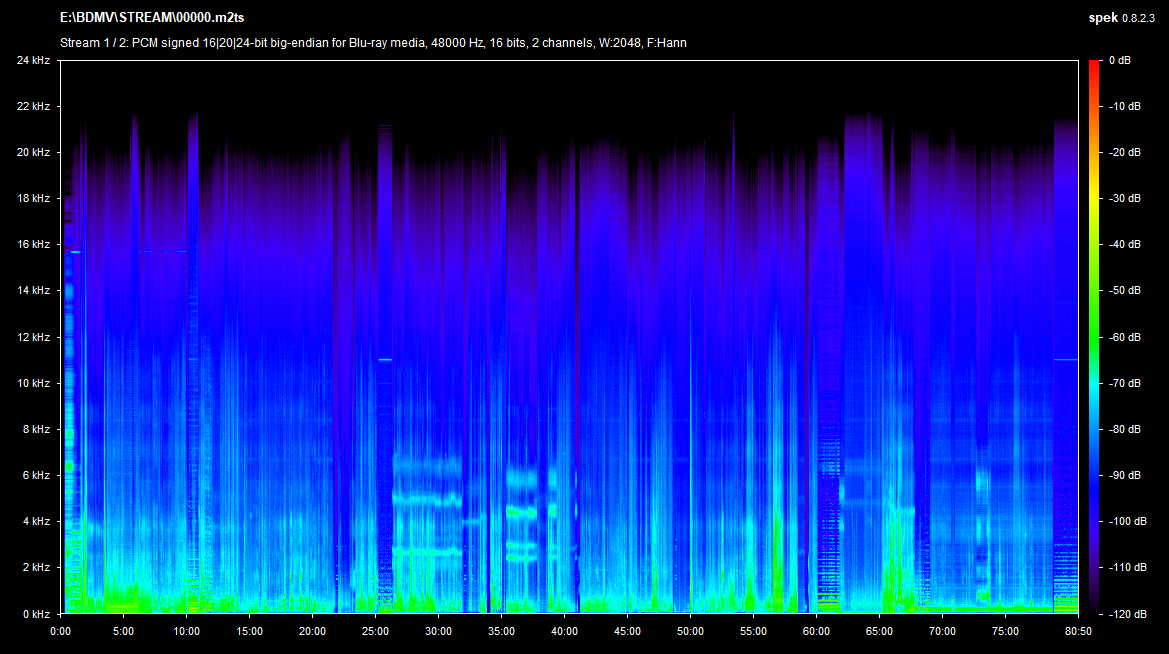This screenshot has height=654, width=1169.
Task: Click the 40:00 time axis label
Action: point(564,631)
